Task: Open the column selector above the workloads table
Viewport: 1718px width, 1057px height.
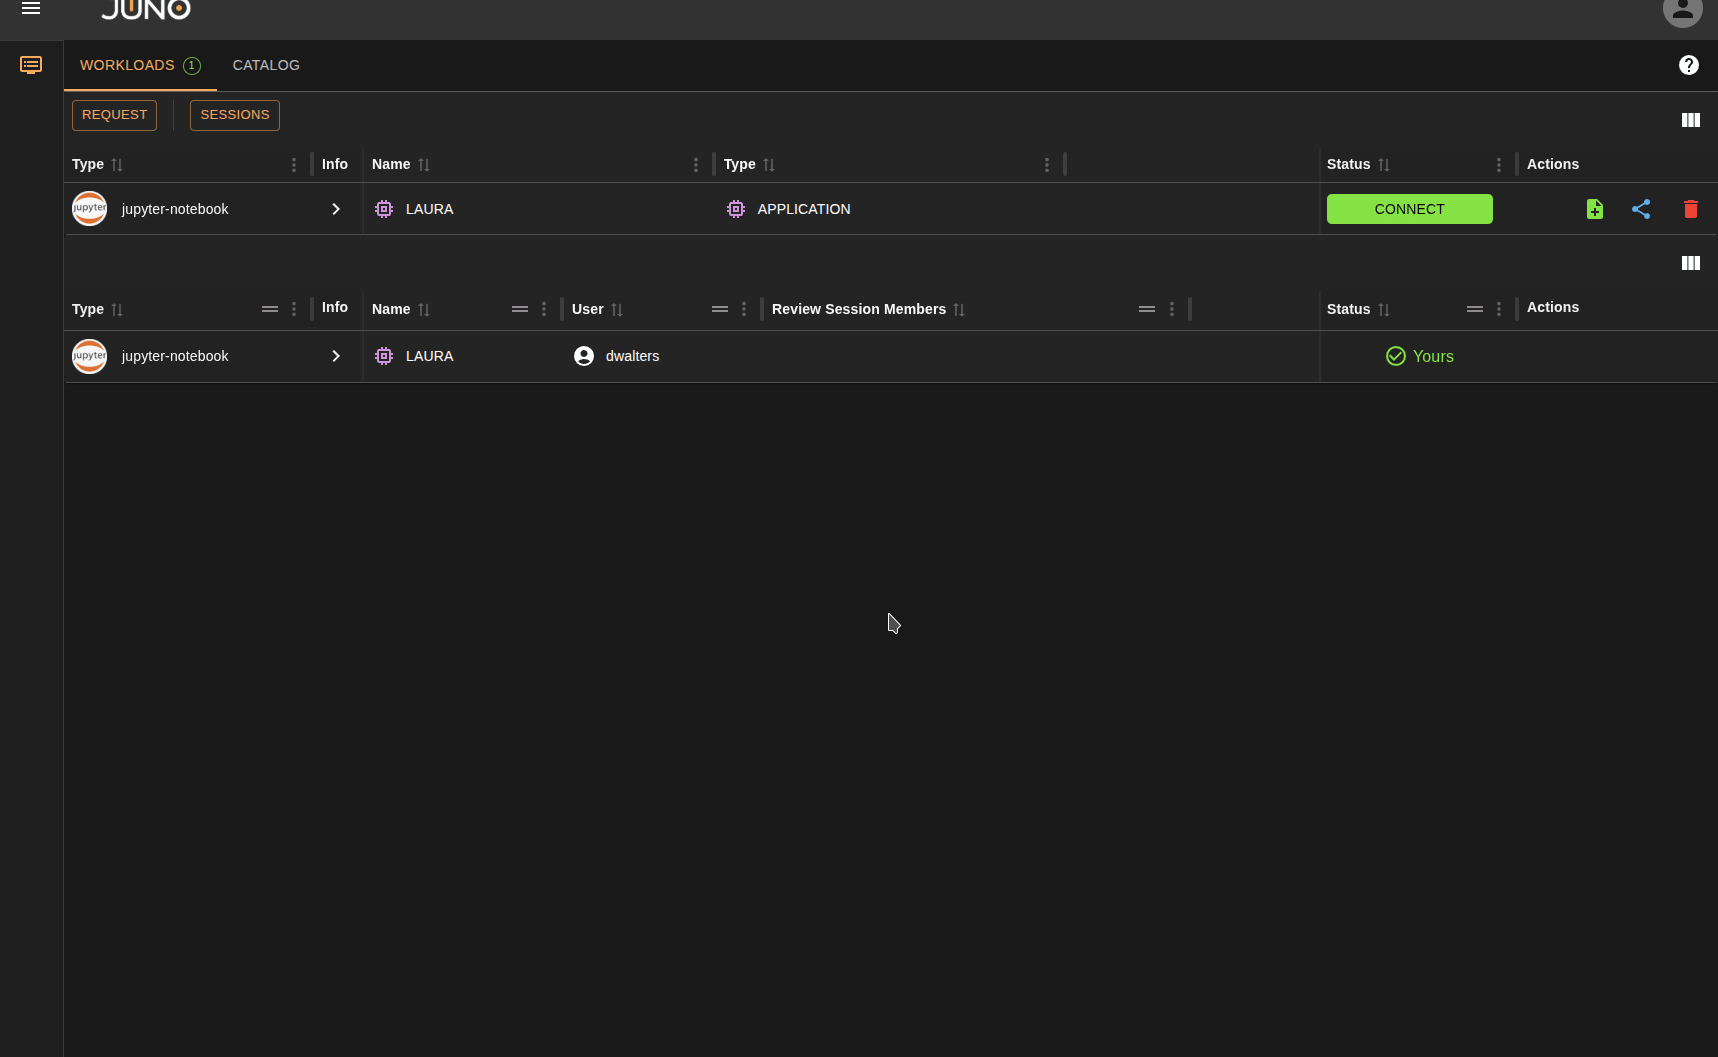Action: click(1690, 119)
